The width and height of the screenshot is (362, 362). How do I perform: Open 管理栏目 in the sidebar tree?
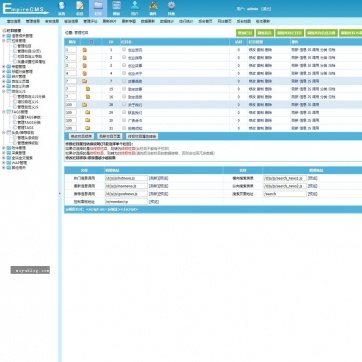[24, 46]
